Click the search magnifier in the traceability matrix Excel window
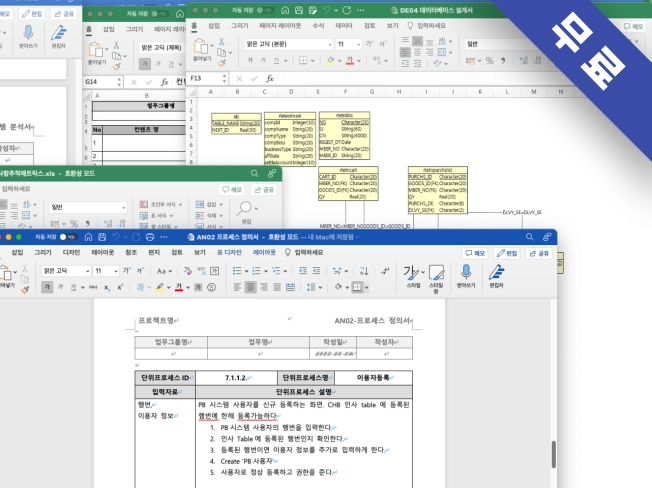This screenshot has width=652, height=488. (x=244, y=208)
